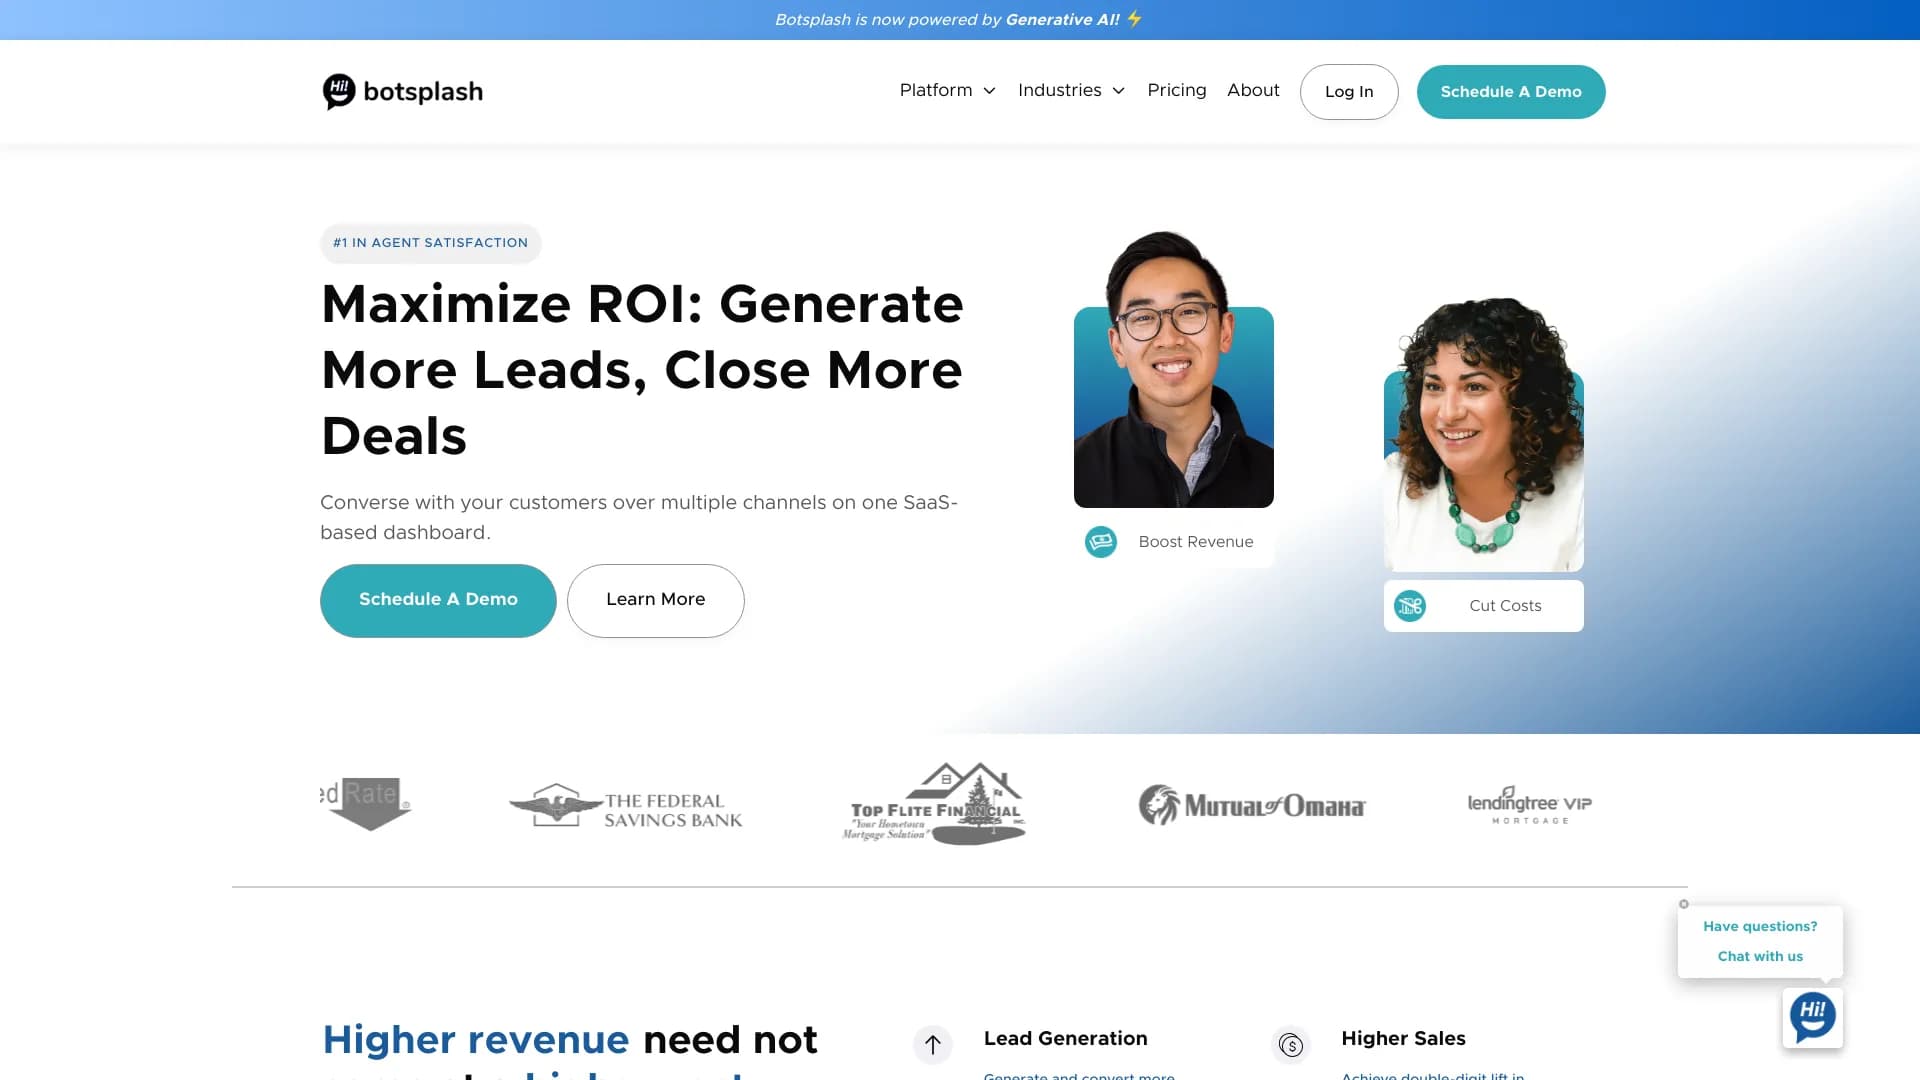Click the Schedule A Demo hero button
The width and height of the screenshot is (1920, 1080).
pyautogui.click(x=438, y=600)
